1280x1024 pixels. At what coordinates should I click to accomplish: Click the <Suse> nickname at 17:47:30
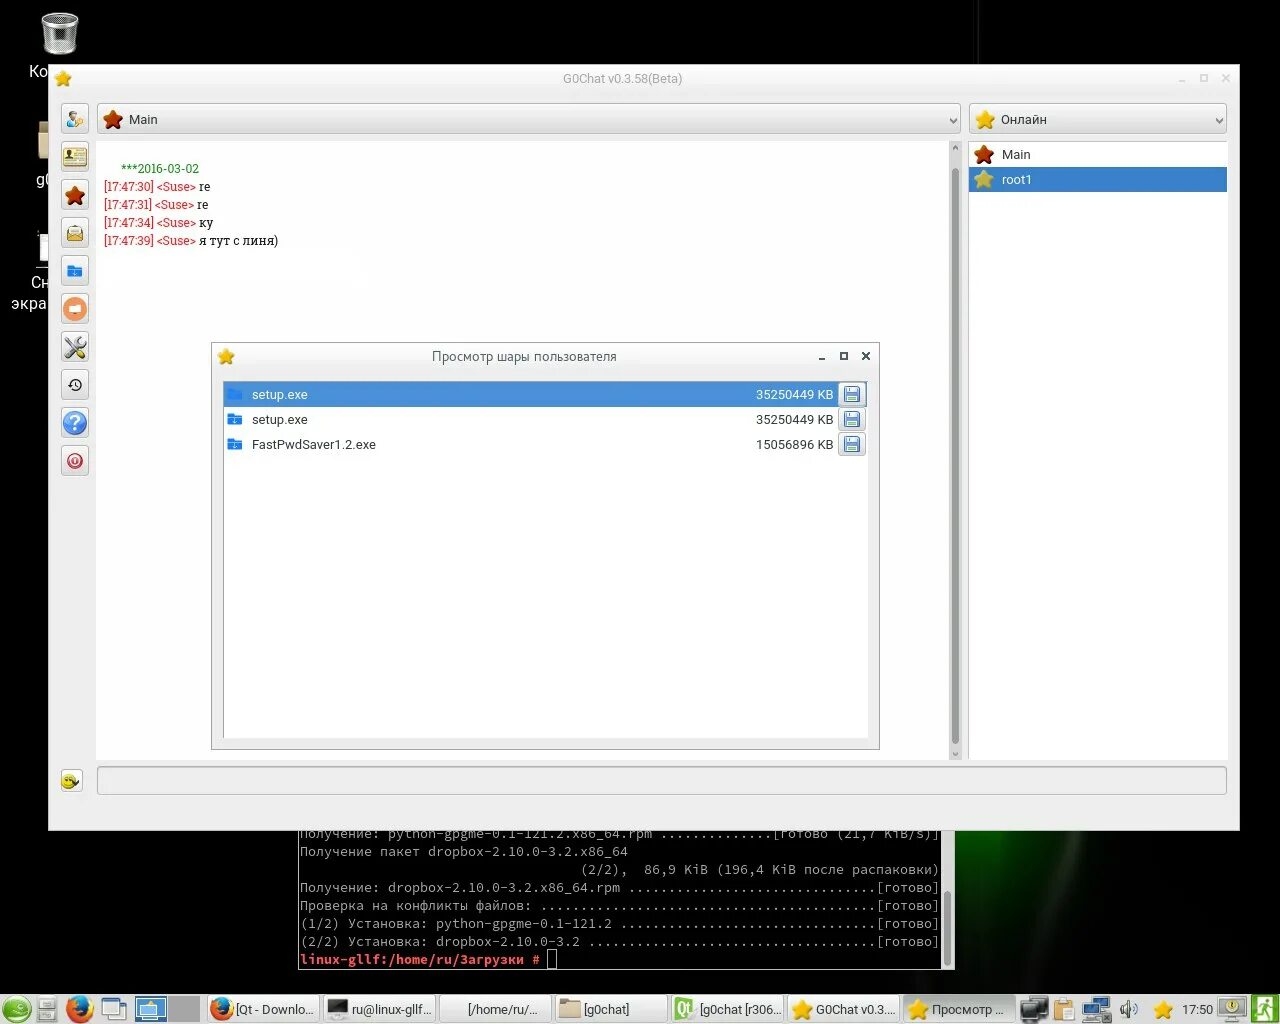[176, 187]
